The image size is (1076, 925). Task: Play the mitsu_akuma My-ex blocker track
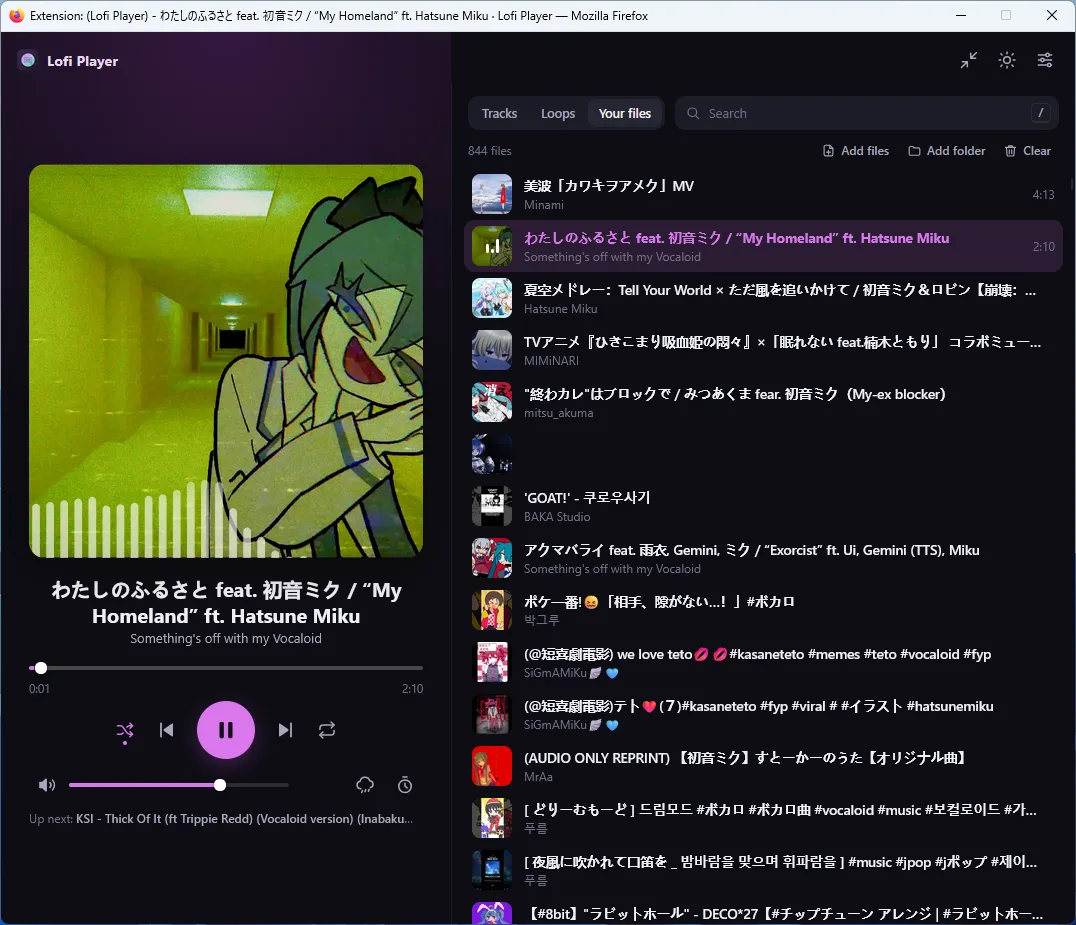point(763,402)
